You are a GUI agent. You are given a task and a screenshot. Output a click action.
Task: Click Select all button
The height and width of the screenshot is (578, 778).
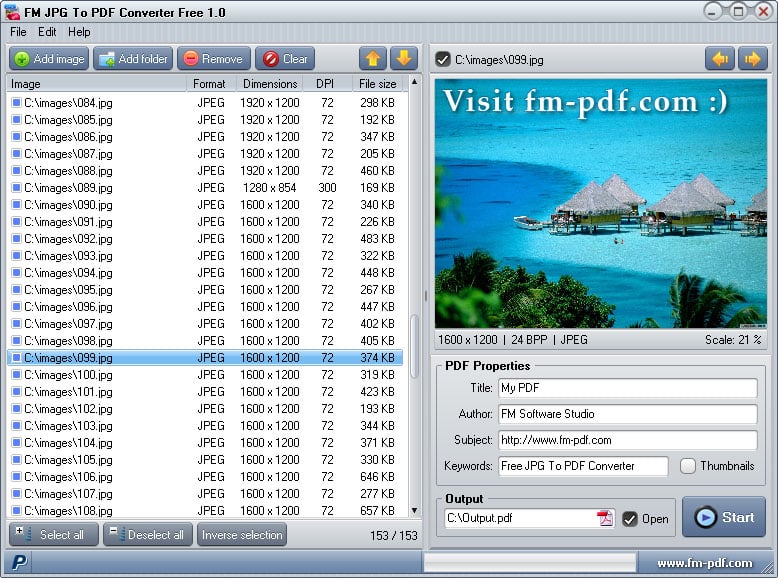[x=54, y=535]
